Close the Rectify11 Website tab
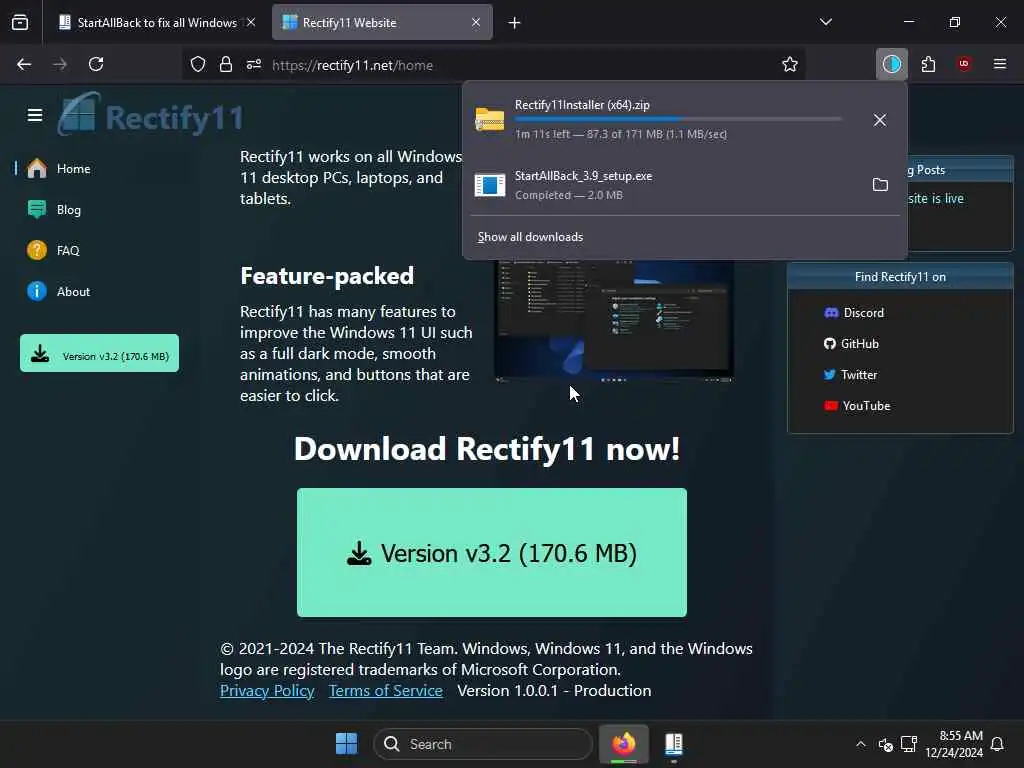 476,23
